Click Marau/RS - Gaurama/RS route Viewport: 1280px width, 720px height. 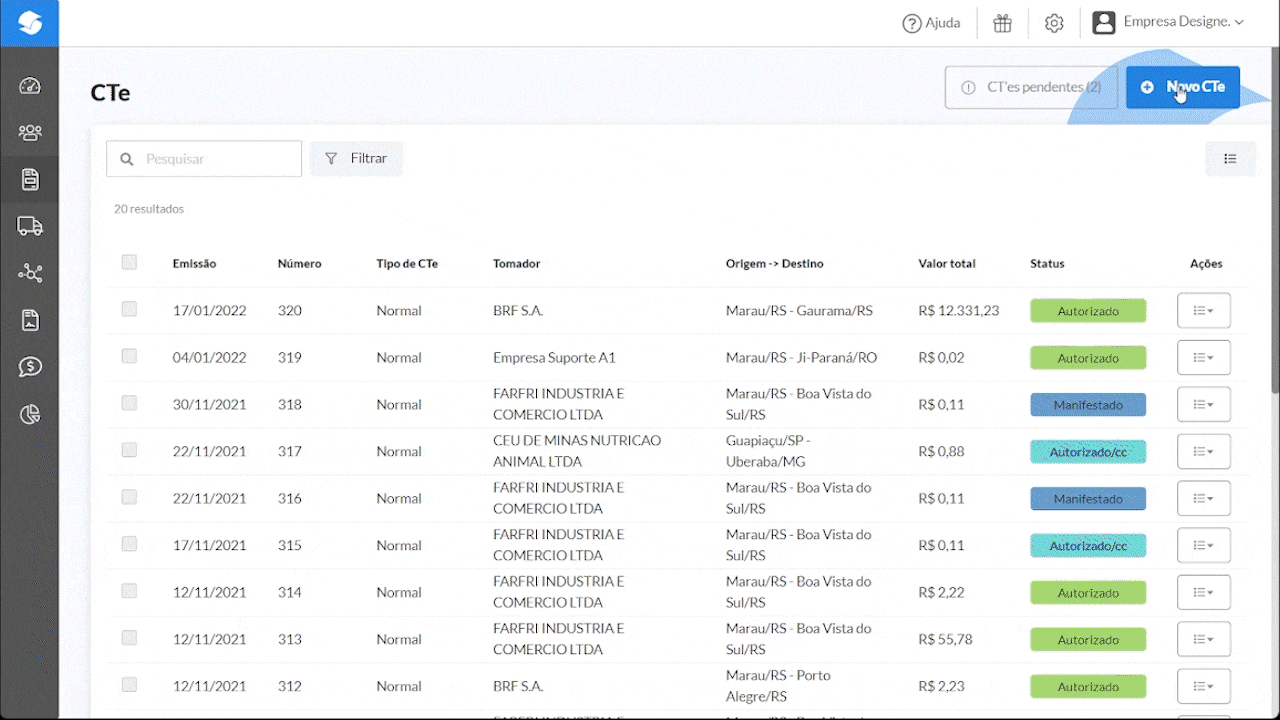click(x=799, y=311)
